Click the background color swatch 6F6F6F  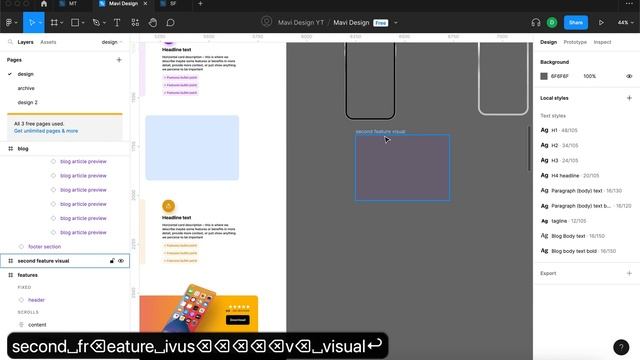click(544, 76)
